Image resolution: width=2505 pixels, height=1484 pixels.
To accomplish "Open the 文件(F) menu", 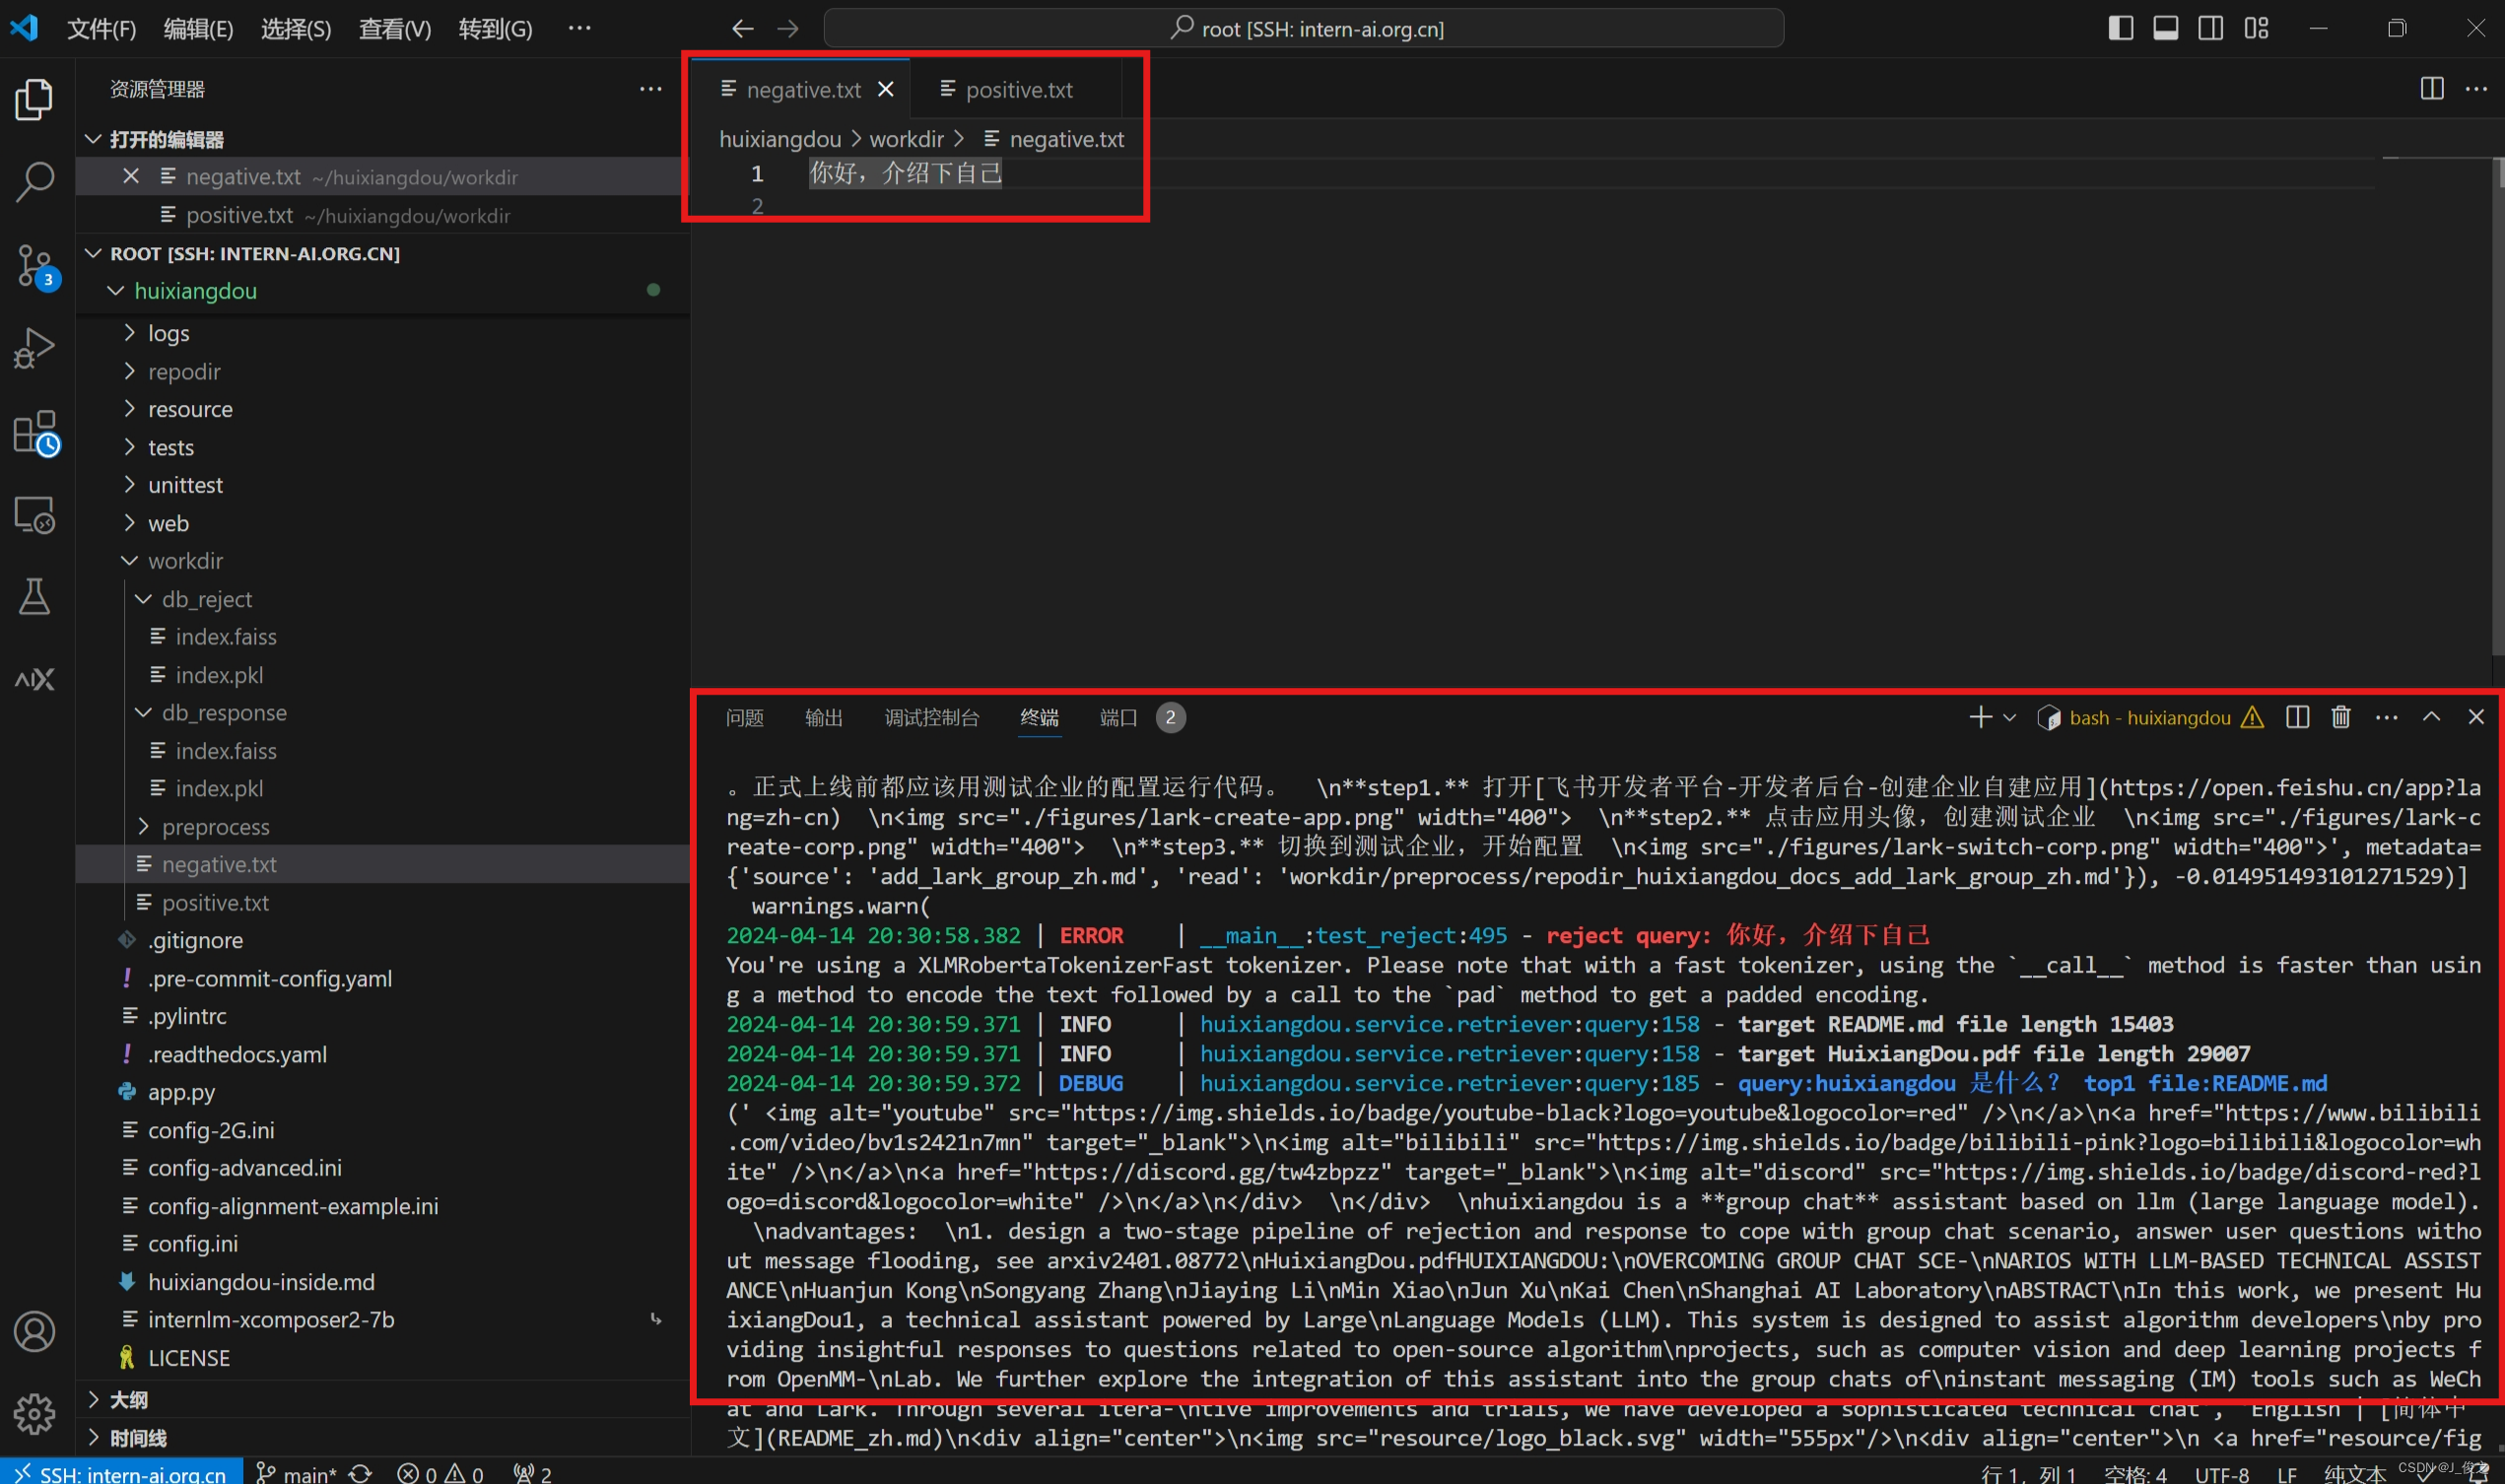I will click(101, 29).
